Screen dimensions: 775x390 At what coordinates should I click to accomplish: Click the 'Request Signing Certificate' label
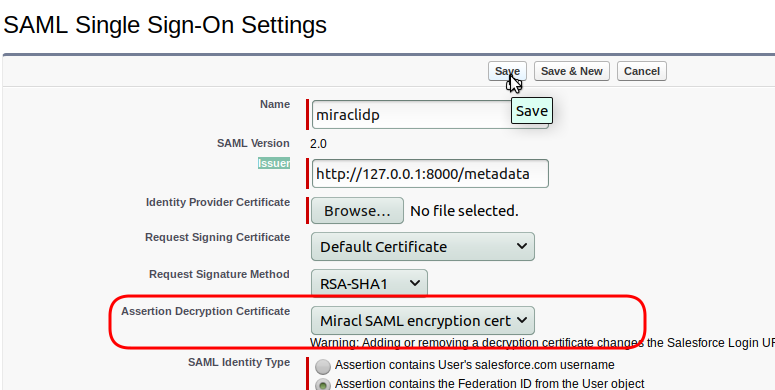[x=217, y=237]
